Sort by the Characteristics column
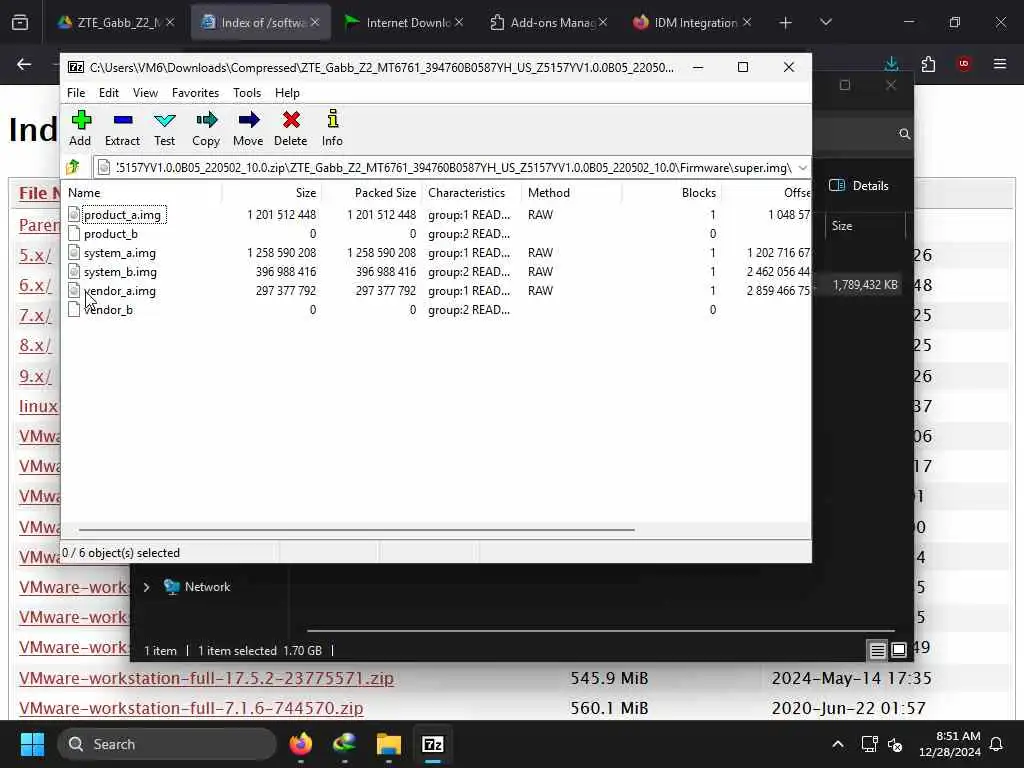The image size is (1024, 768). [471, 193]
